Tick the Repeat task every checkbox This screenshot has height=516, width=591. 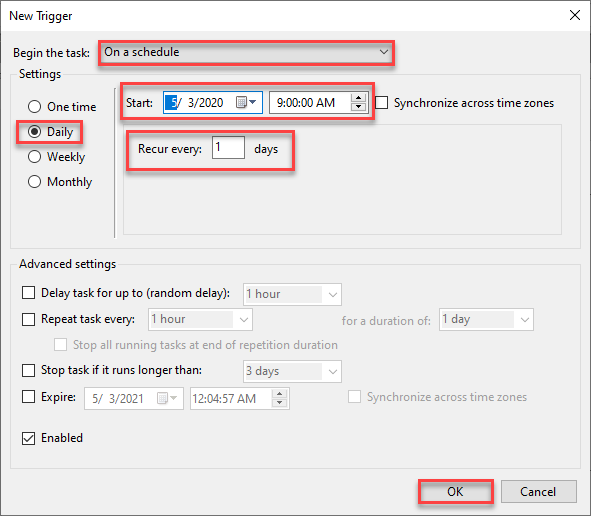tap(28, 319)
